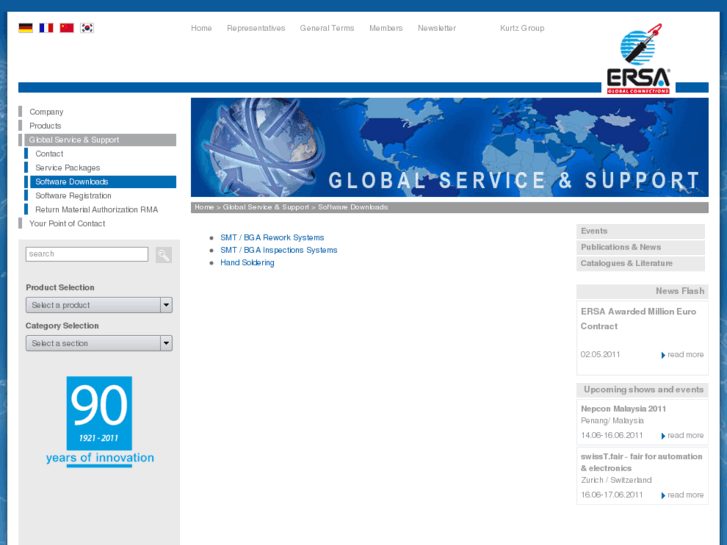
Task: Open Catalogues & Literature button
Action: [x=641, y=263]
